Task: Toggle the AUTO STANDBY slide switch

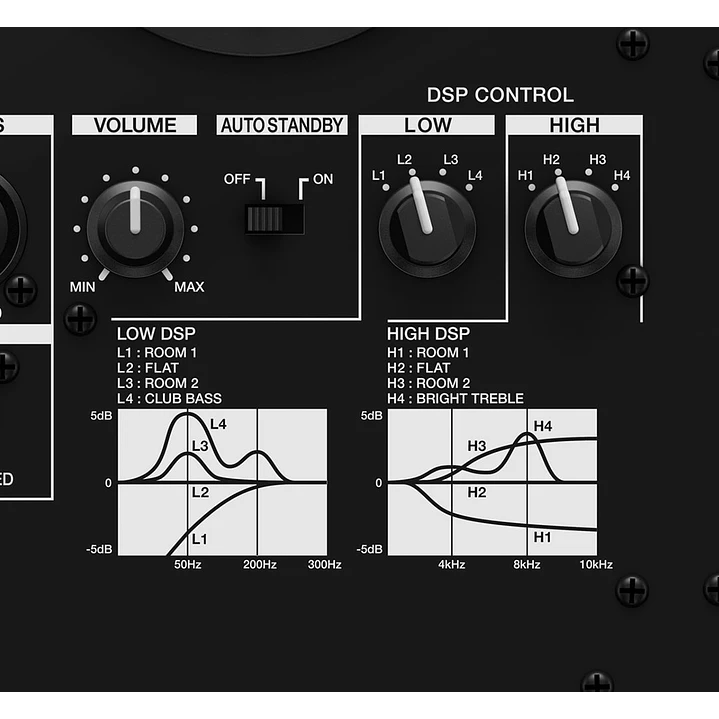Action: coord(275,219)
